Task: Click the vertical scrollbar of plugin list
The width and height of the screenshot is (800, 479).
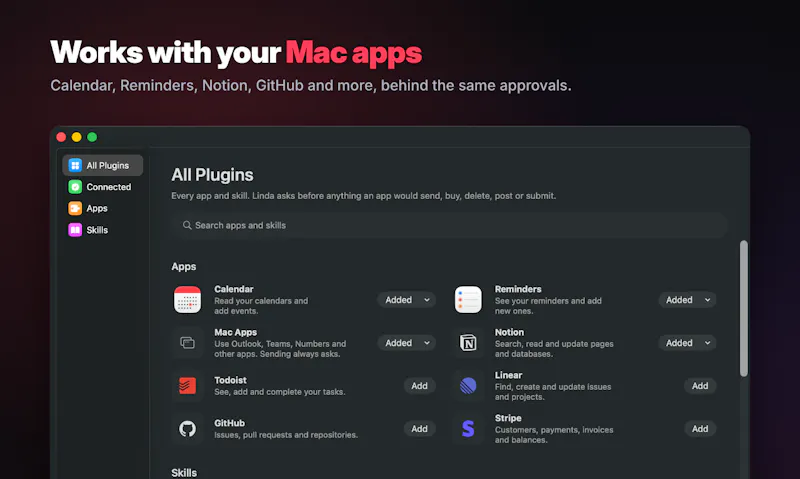Action: [x=744, y=309]
